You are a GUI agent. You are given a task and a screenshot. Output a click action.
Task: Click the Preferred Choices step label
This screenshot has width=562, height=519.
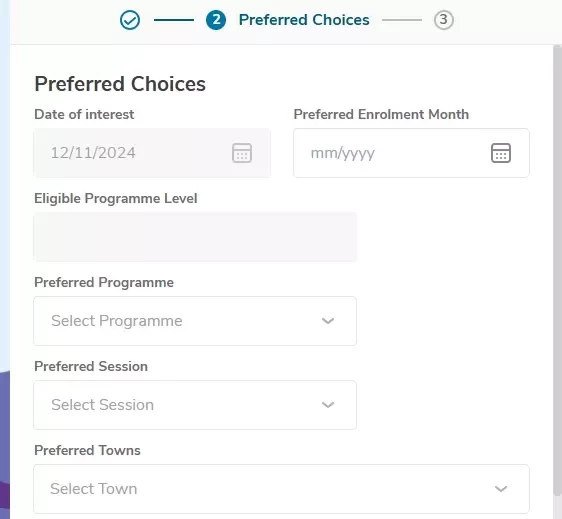point(304,20)
